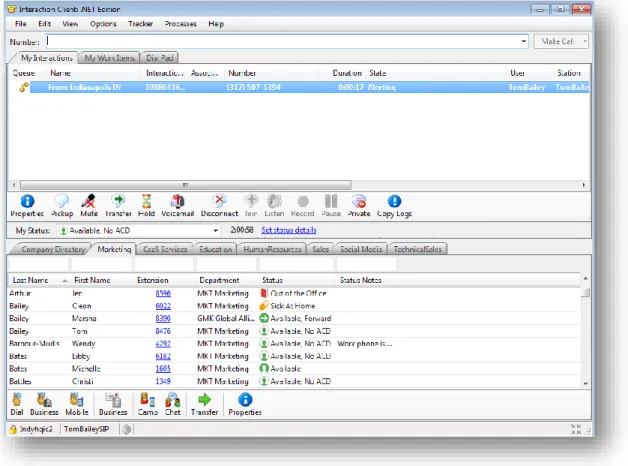Open the File menu

[x=20, y=24]
